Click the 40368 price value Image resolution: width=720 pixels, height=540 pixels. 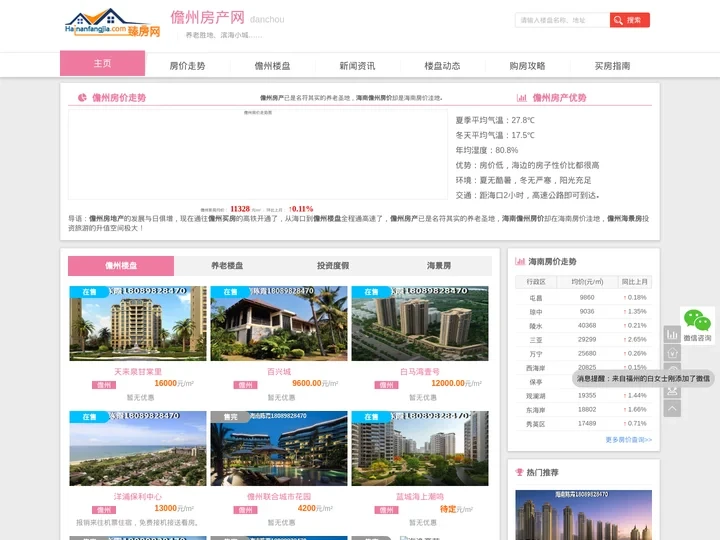587,325
